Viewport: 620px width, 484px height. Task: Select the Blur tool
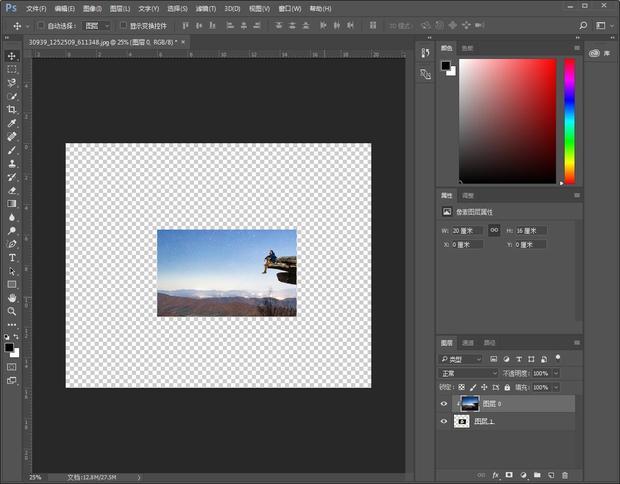pyautogui.click(x=12, y=217)
